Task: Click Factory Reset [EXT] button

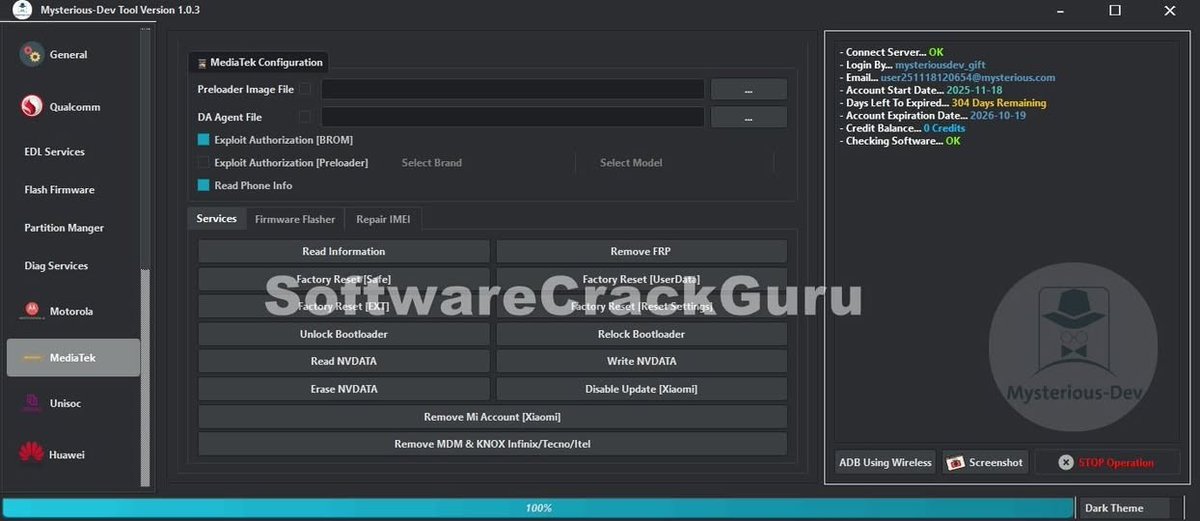Action: click(344, 306)
